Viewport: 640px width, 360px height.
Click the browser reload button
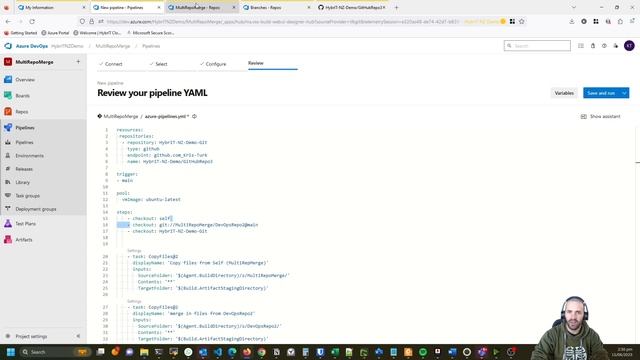[x=32, y=21]
